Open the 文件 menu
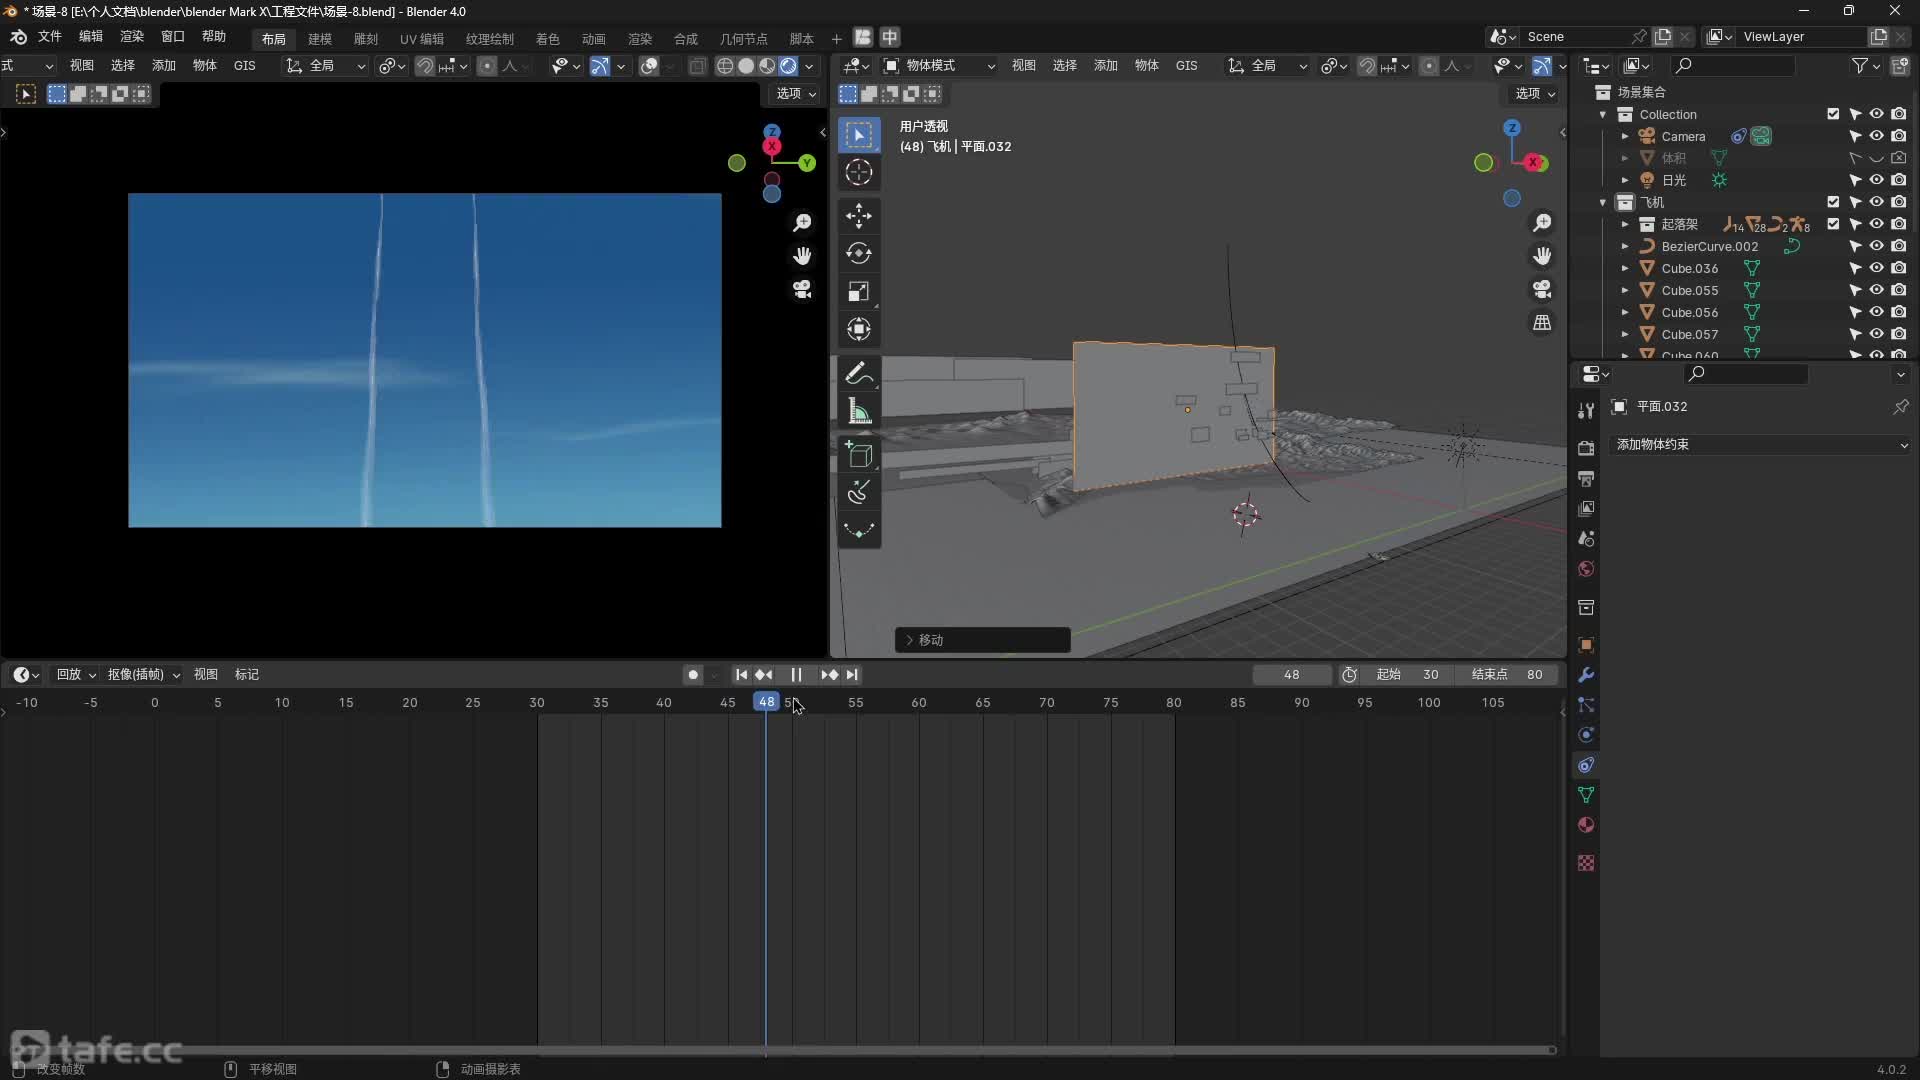 (x=49, y=37)
